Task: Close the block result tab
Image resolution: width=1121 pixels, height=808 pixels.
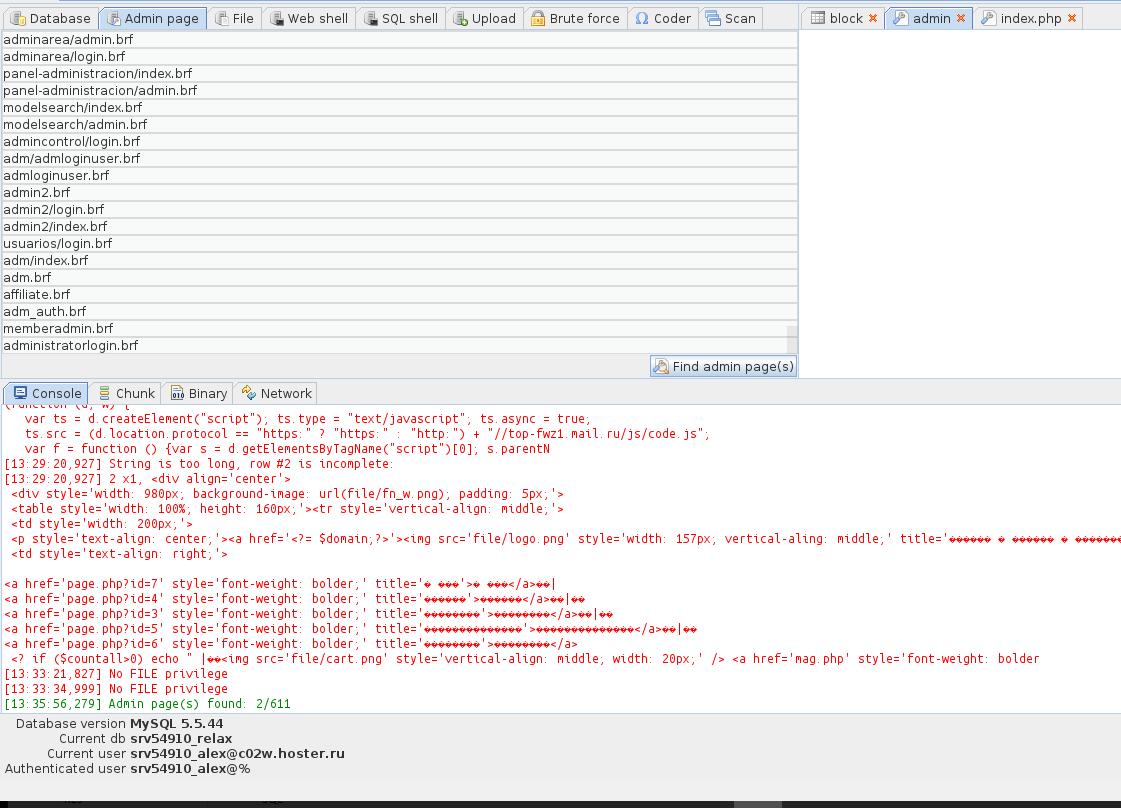Action: click(873, 18)
